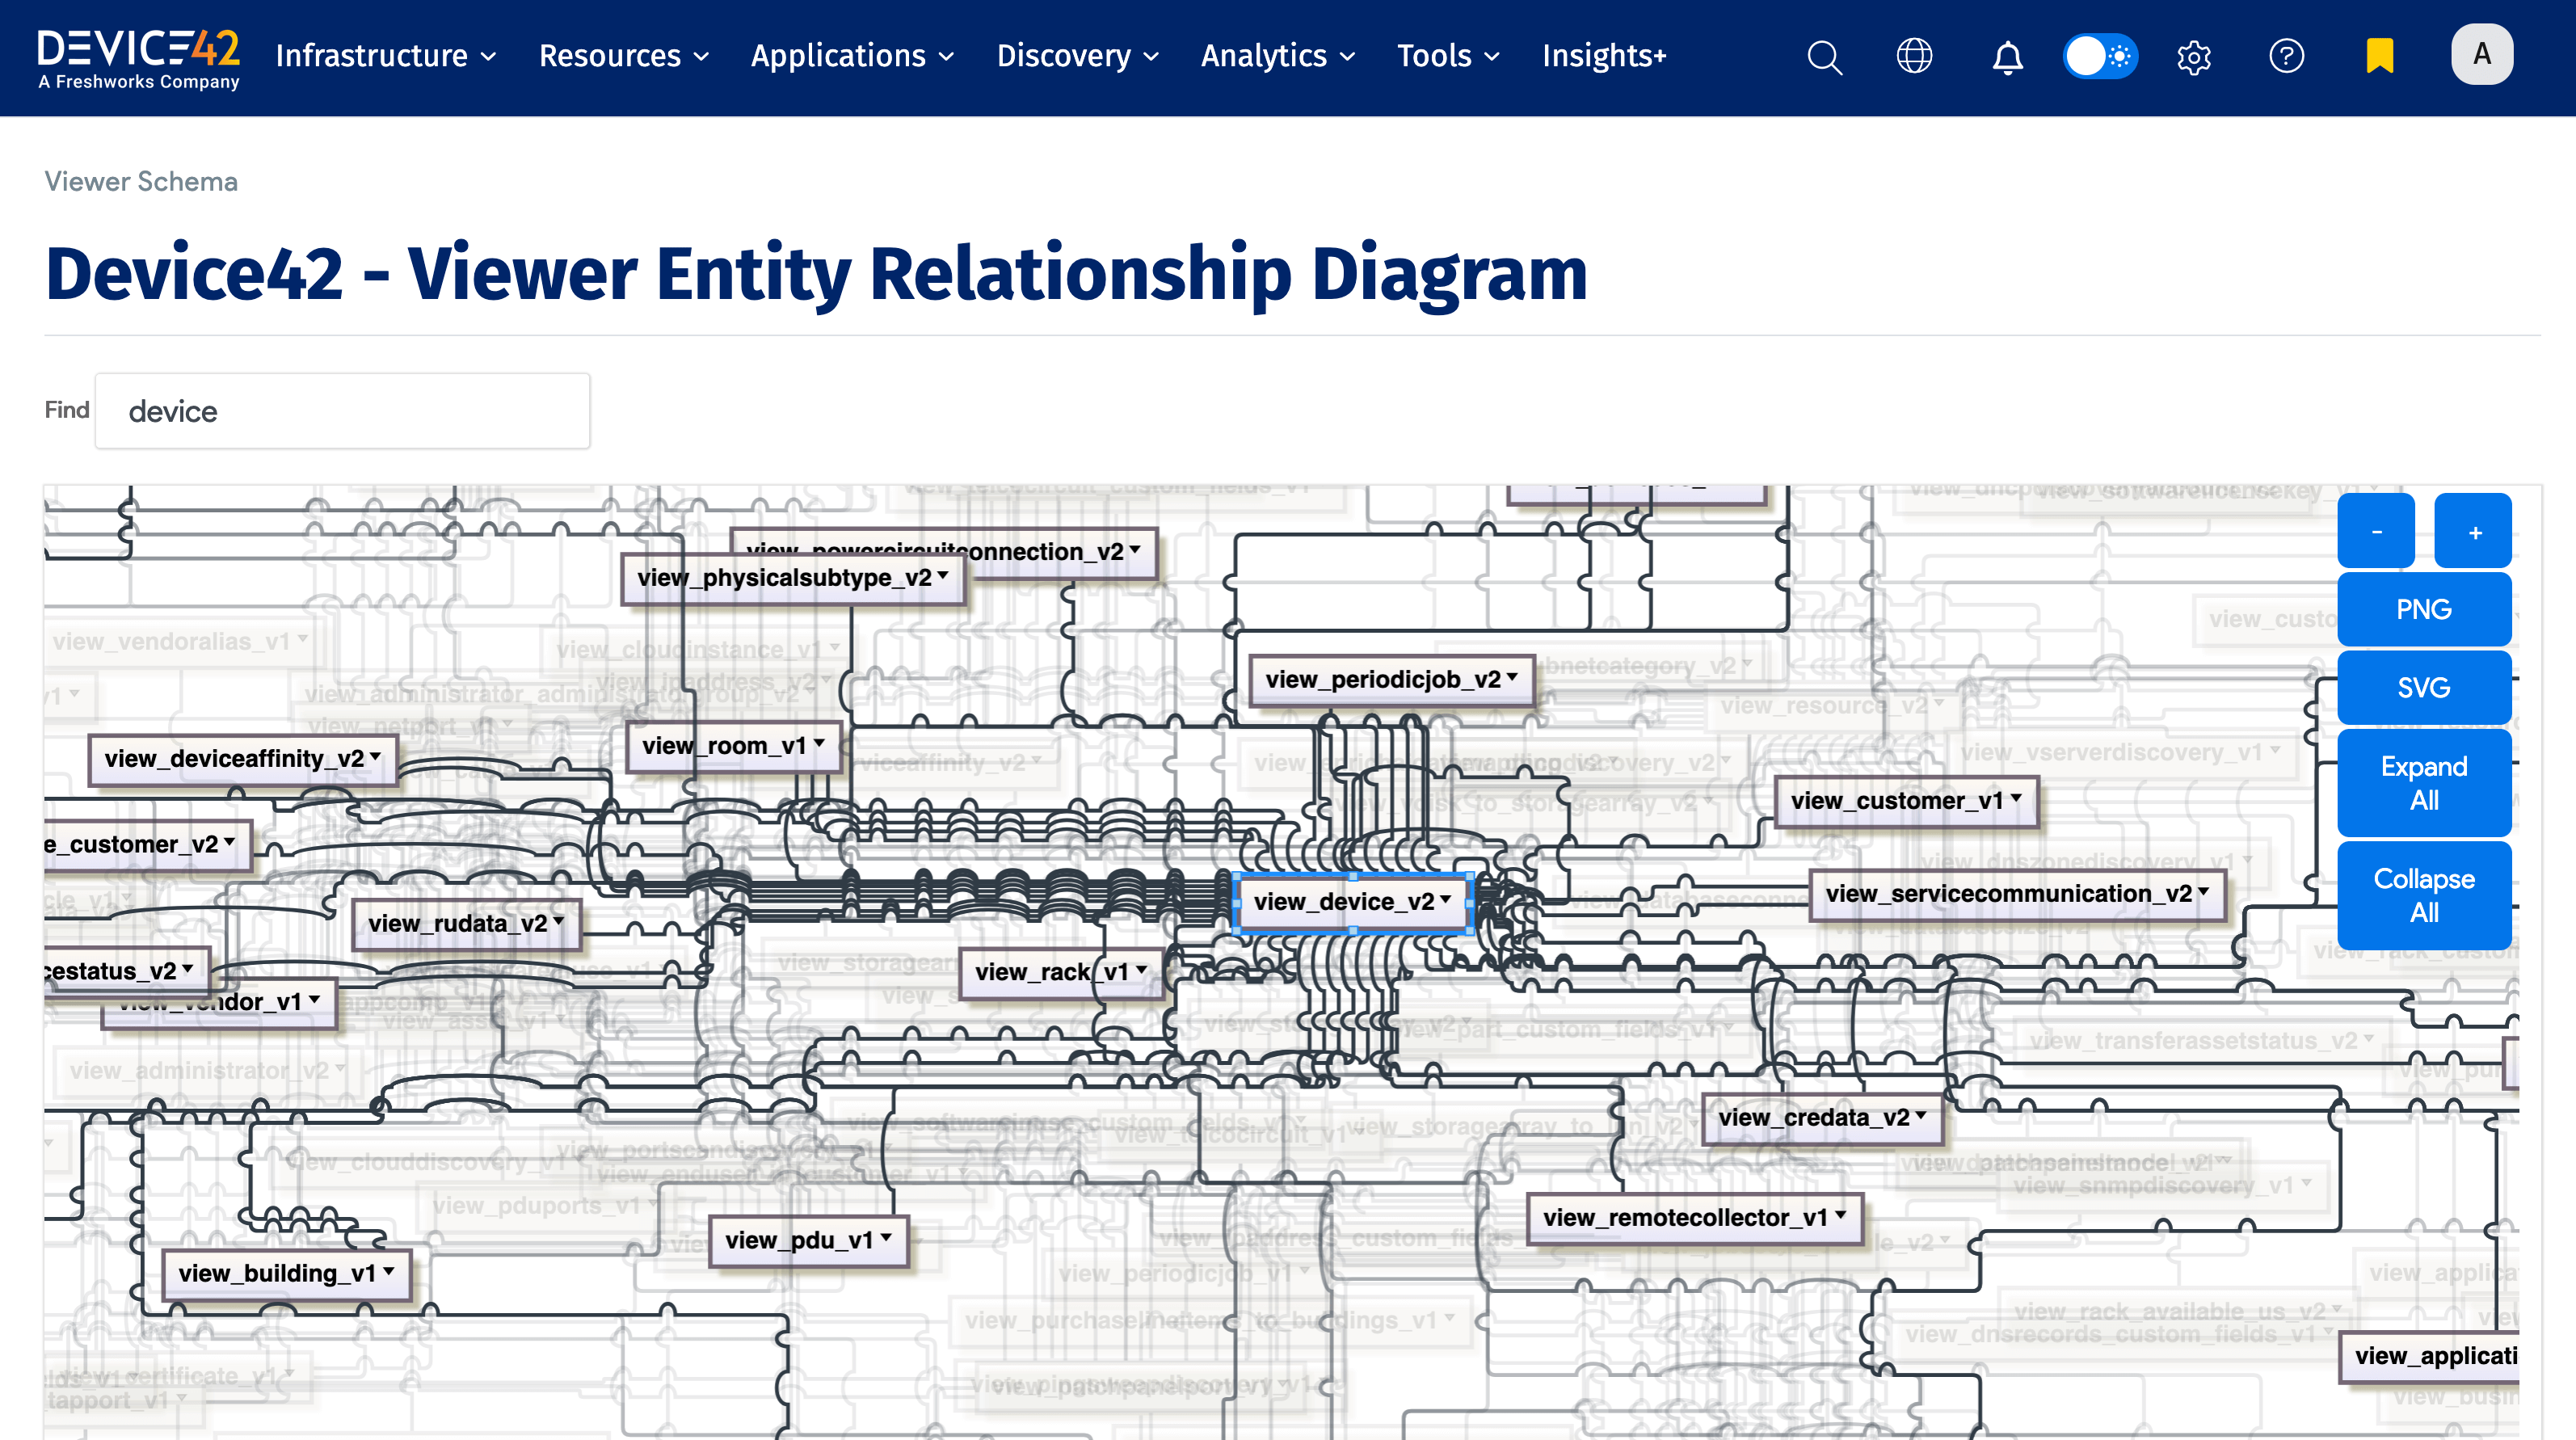Image resolution: width=2576 pixels, height=1440 pixels.
Task: Click the SVG export button
Action: 2424,687
